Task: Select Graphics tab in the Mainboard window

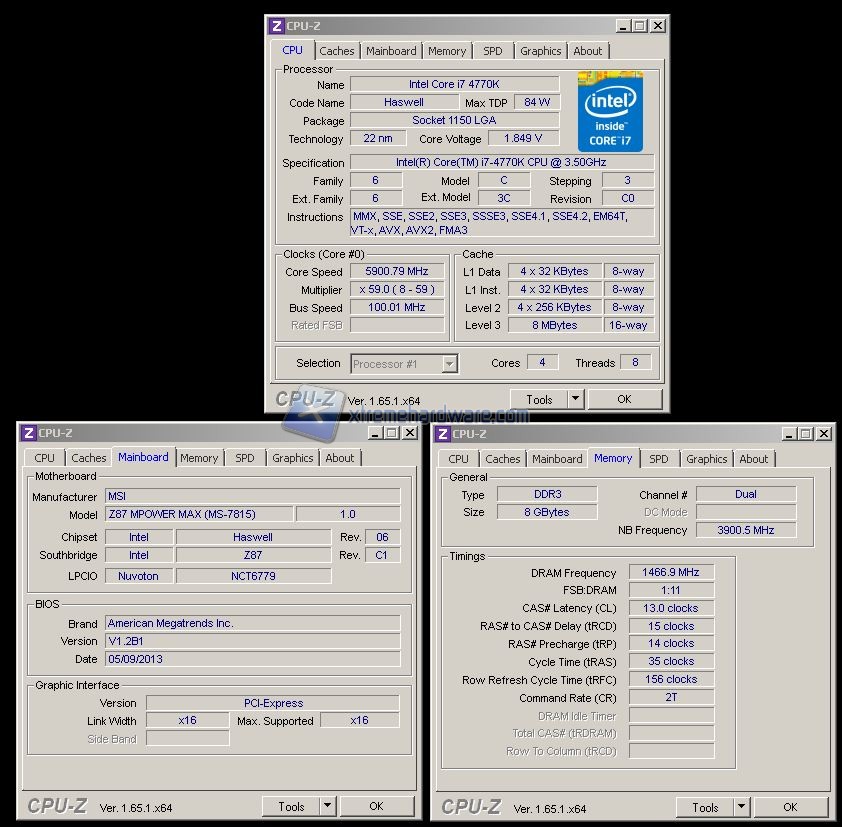Action: [292, 458]
